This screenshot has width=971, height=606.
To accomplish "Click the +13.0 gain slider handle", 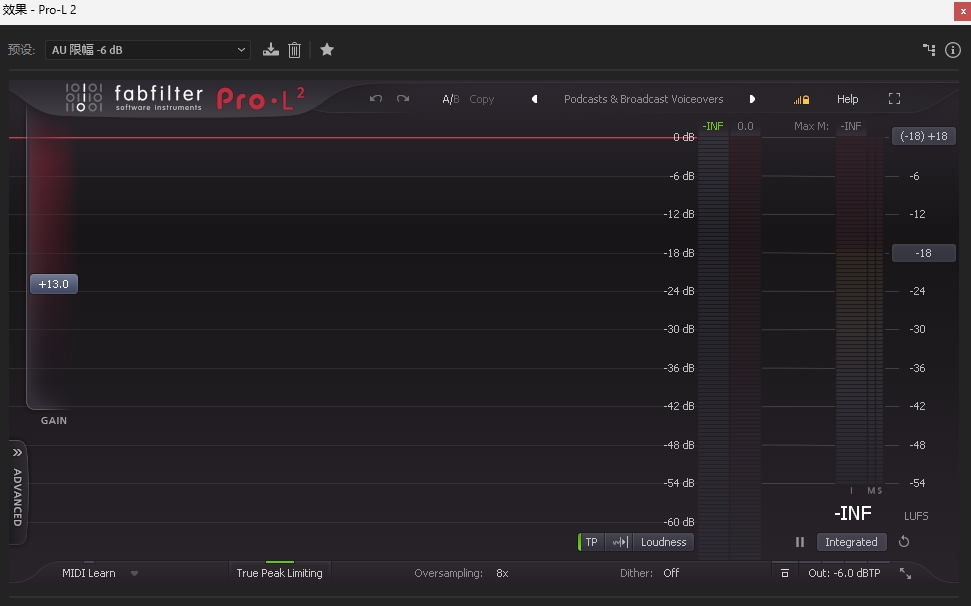I will [x=54, y=284].
